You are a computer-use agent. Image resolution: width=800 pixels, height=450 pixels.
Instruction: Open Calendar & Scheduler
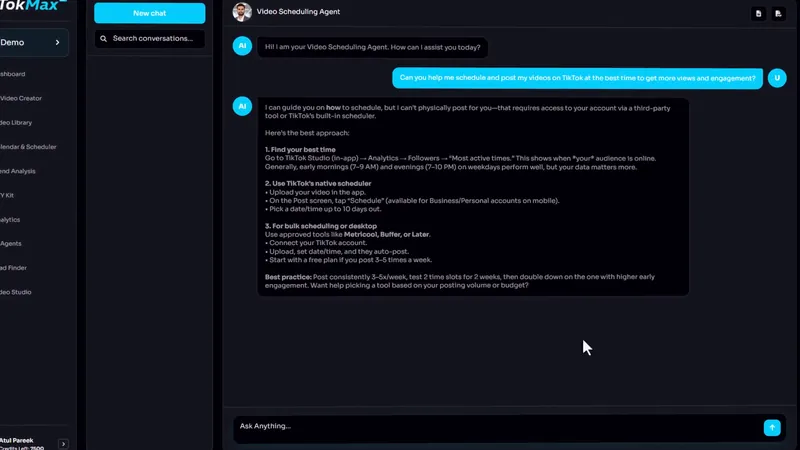click(28, 147)
